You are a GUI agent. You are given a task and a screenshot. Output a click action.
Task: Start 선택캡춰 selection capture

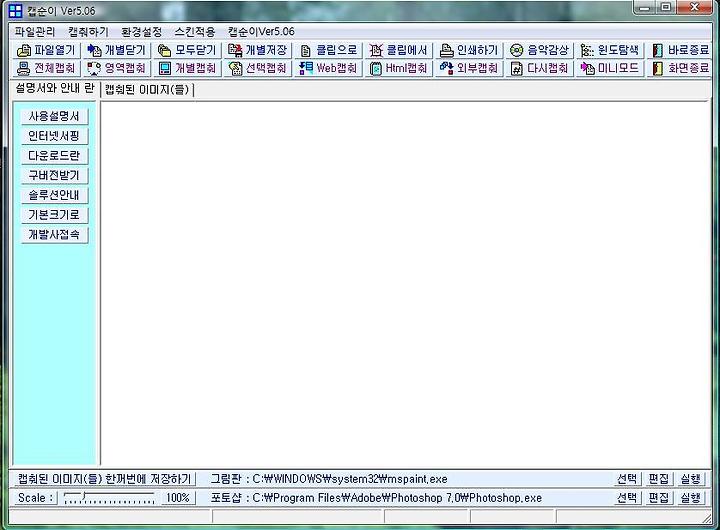[257, 68]
